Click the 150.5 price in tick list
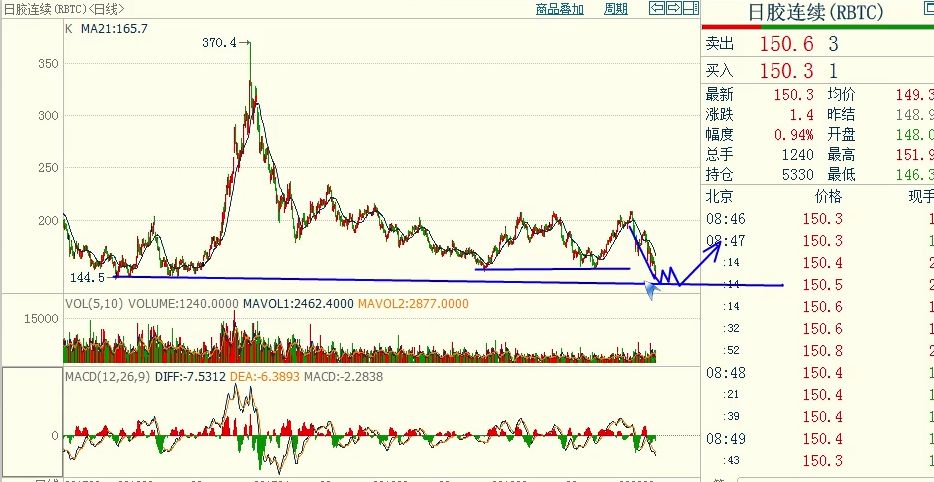This screenshot has width=934, height=482. pos(823,285)
